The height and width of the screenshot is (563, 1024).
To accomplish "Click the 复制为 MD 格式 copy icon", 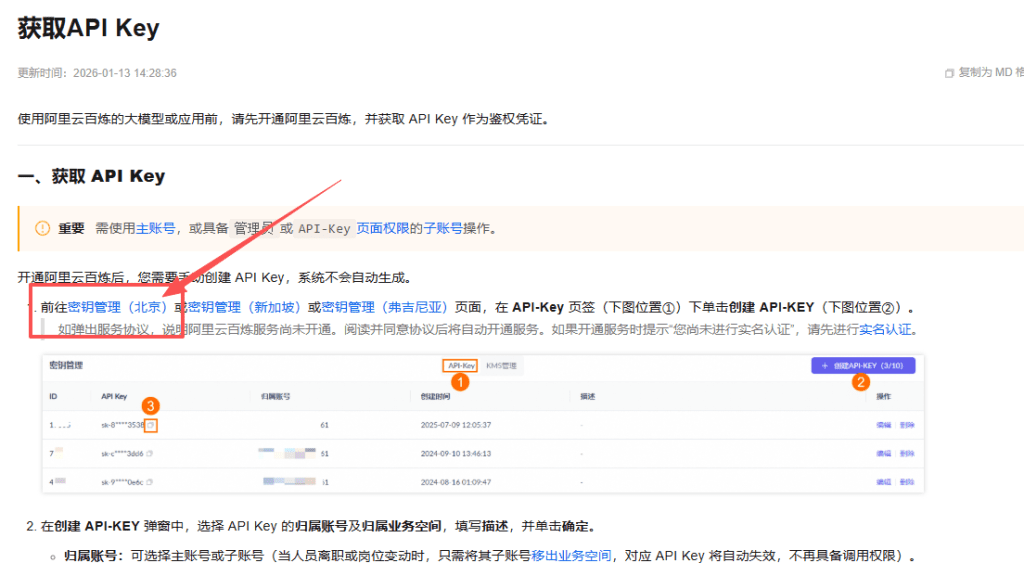I will coord(949,73).
